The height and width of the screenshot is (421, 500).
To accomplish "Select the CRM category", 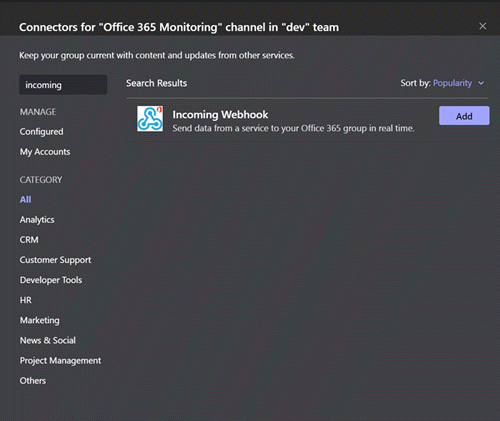I will click(29, 240).
